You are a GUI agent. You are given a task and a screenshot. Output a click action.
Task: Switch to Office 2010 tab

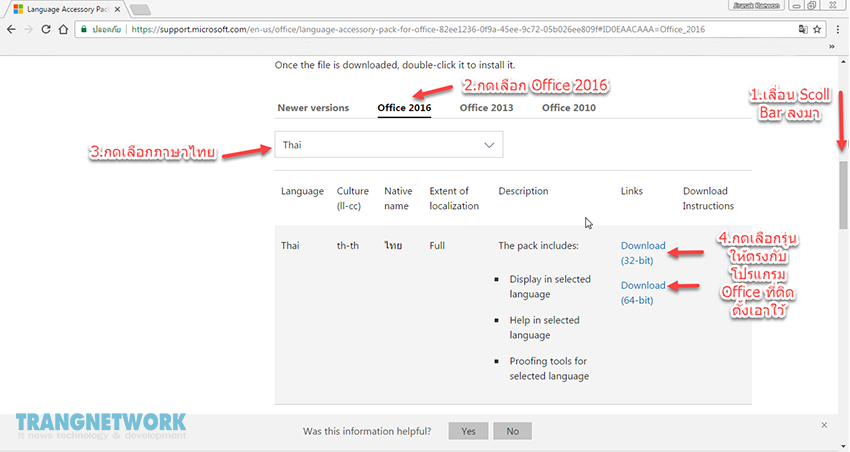point(569,107)
